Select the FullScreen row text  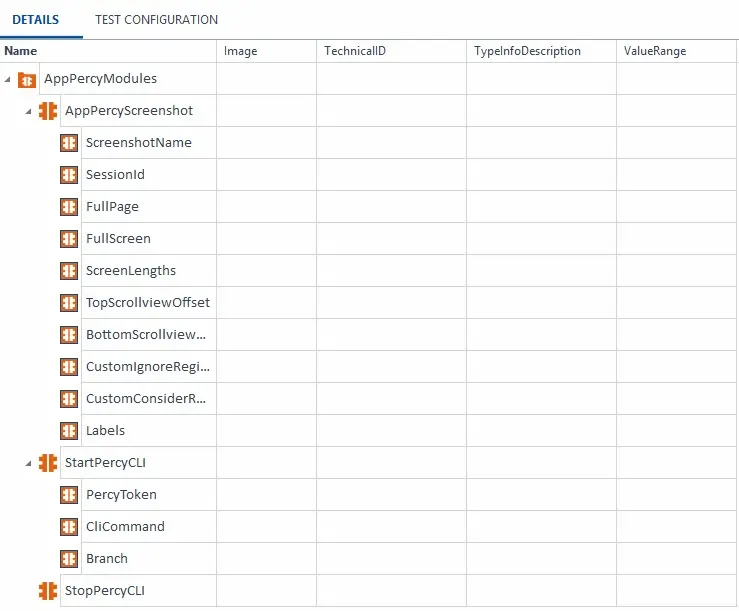click(118, 239)
